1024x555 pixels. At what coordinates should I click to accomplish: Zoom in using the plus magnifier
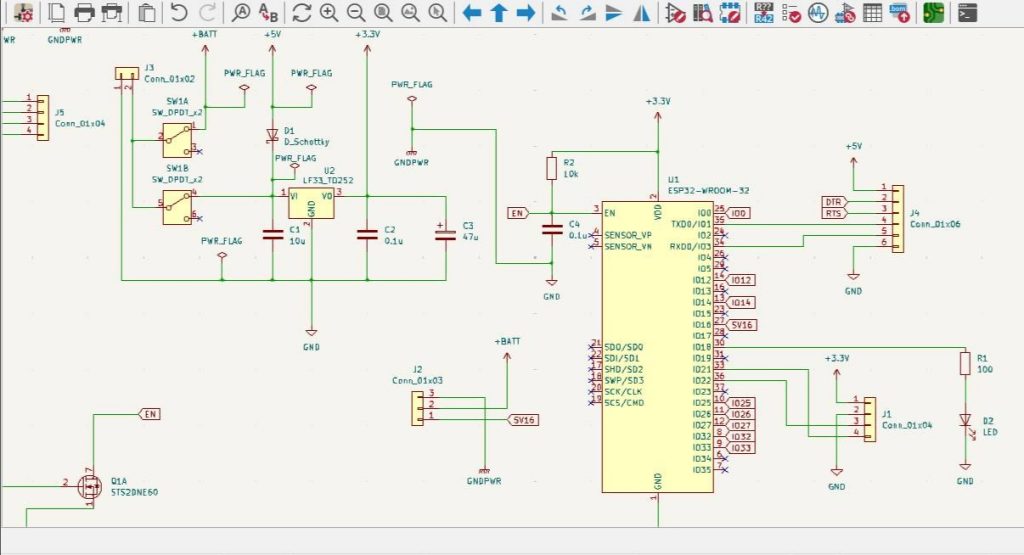coord(328,13)
